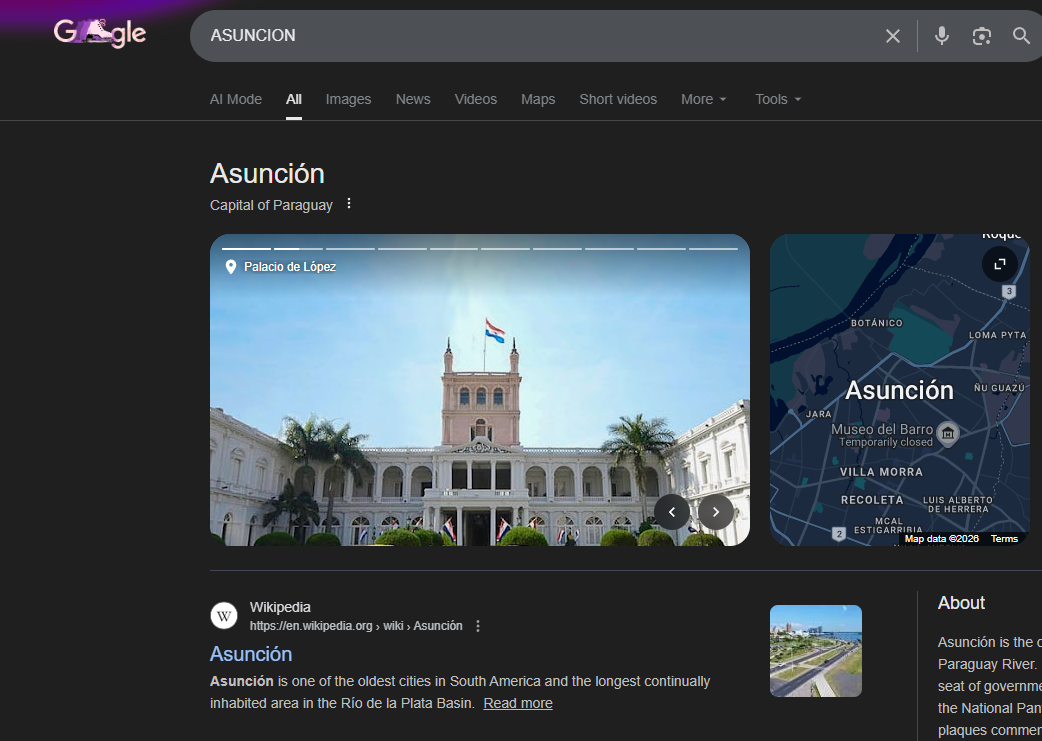1042x741 pixels.
Task: Expand the Asunción map to full view
Action: [999, 265]
